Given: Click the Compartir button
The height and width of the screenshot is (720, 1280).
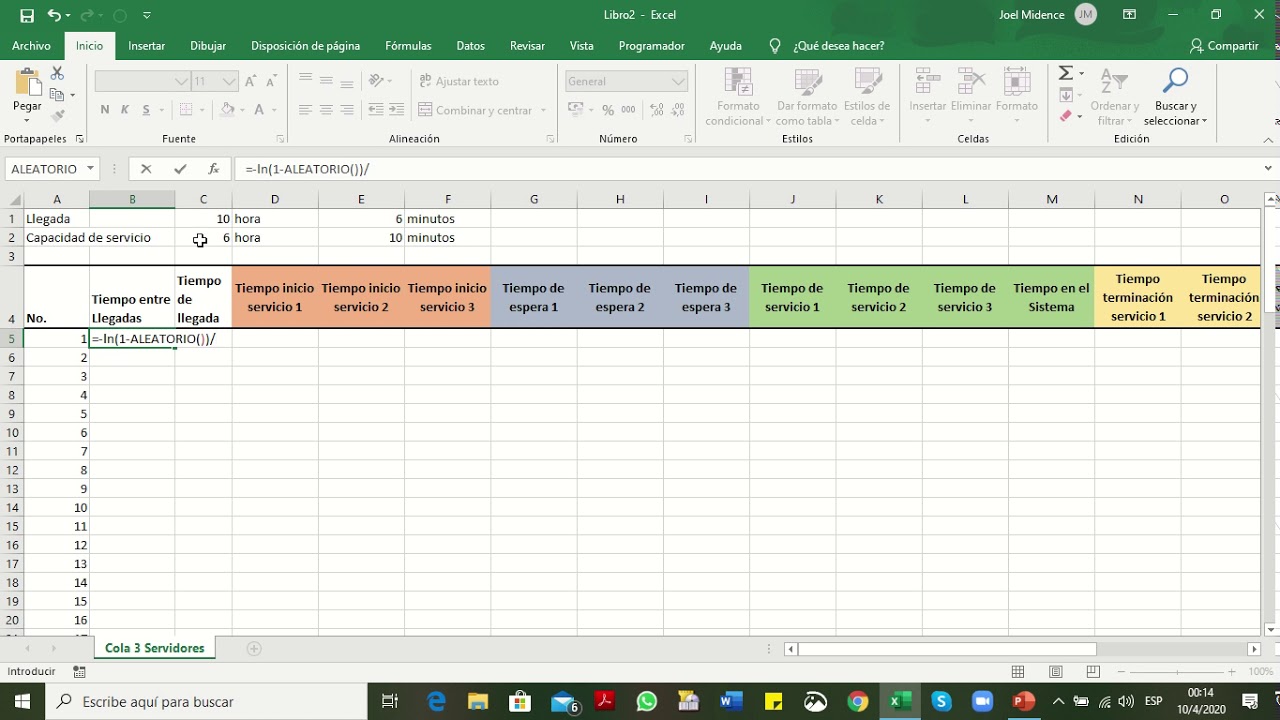Looking at the screenshot, I should tap(1224, 46).
